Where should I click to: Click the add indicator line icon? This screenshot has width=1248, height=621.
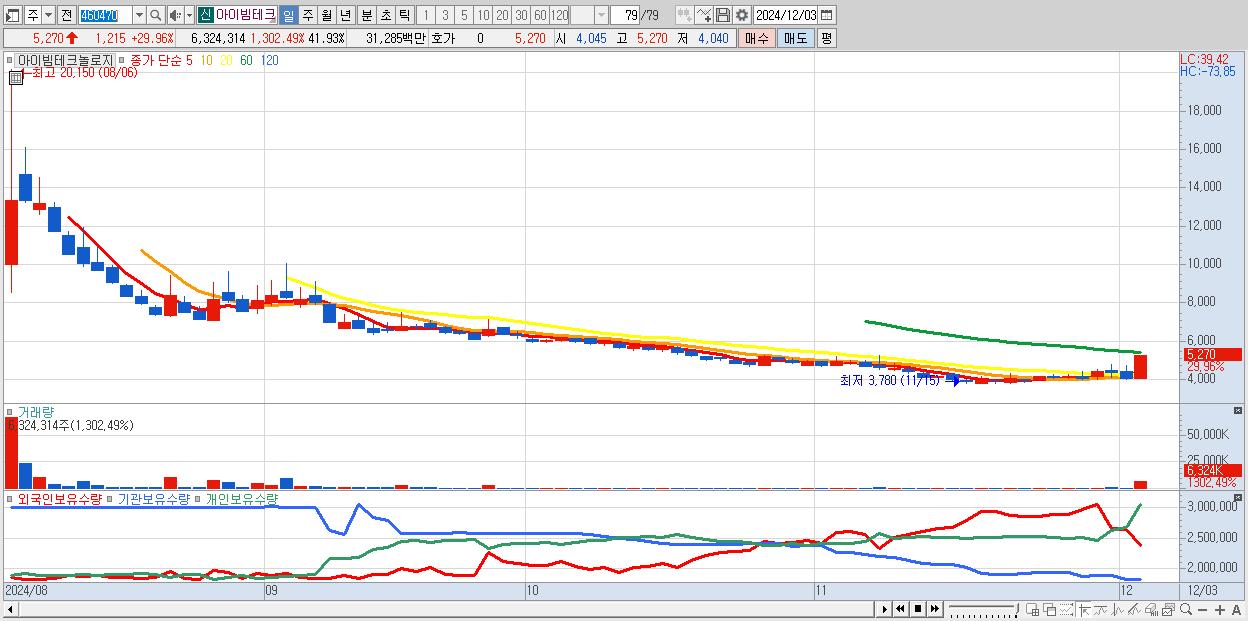coord(703,16)
